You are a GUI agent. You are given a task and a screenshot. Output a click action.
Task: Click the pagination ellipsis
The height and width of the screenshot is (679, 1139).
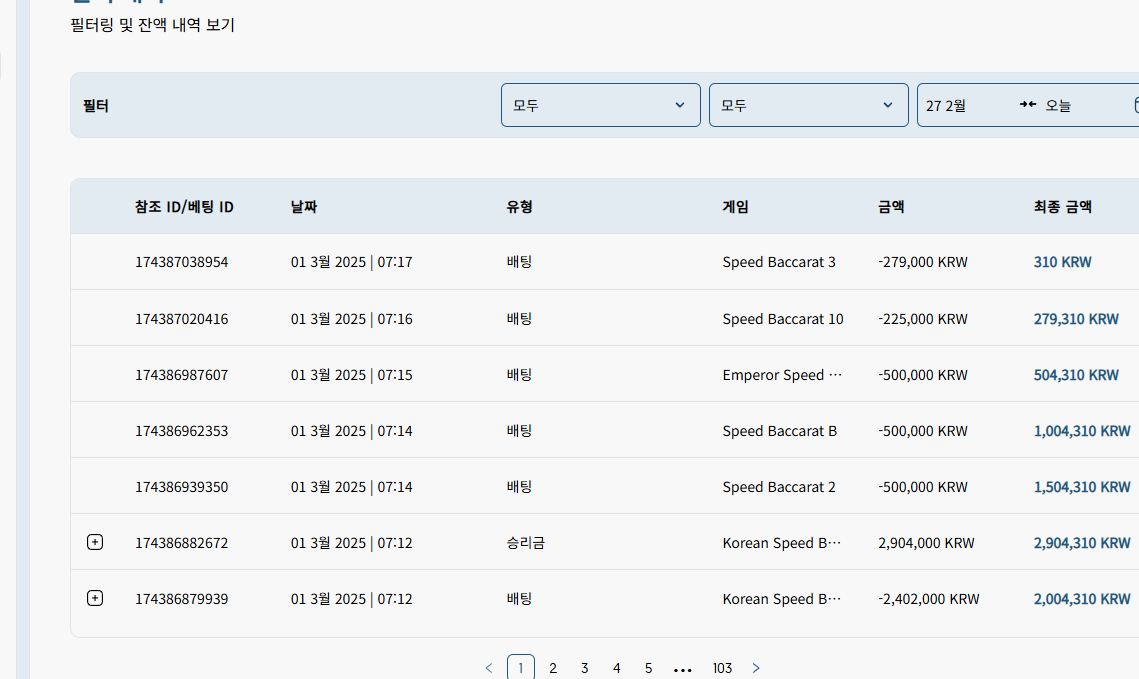point(683,670)
